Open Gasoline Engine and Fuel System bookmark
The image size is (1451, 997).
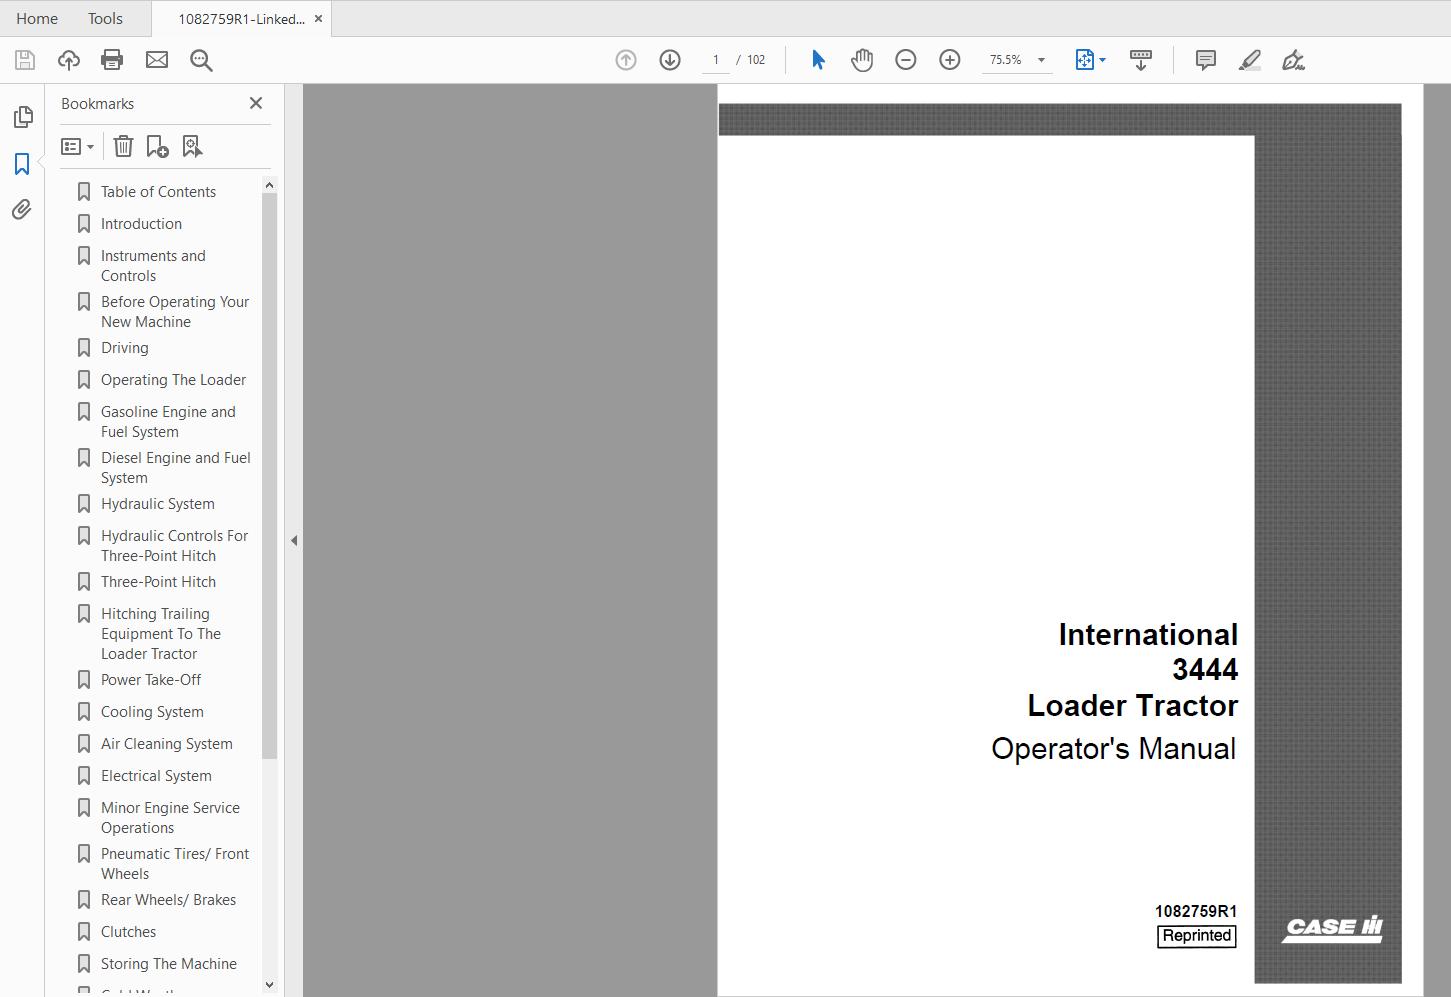(x=168, y=422)
